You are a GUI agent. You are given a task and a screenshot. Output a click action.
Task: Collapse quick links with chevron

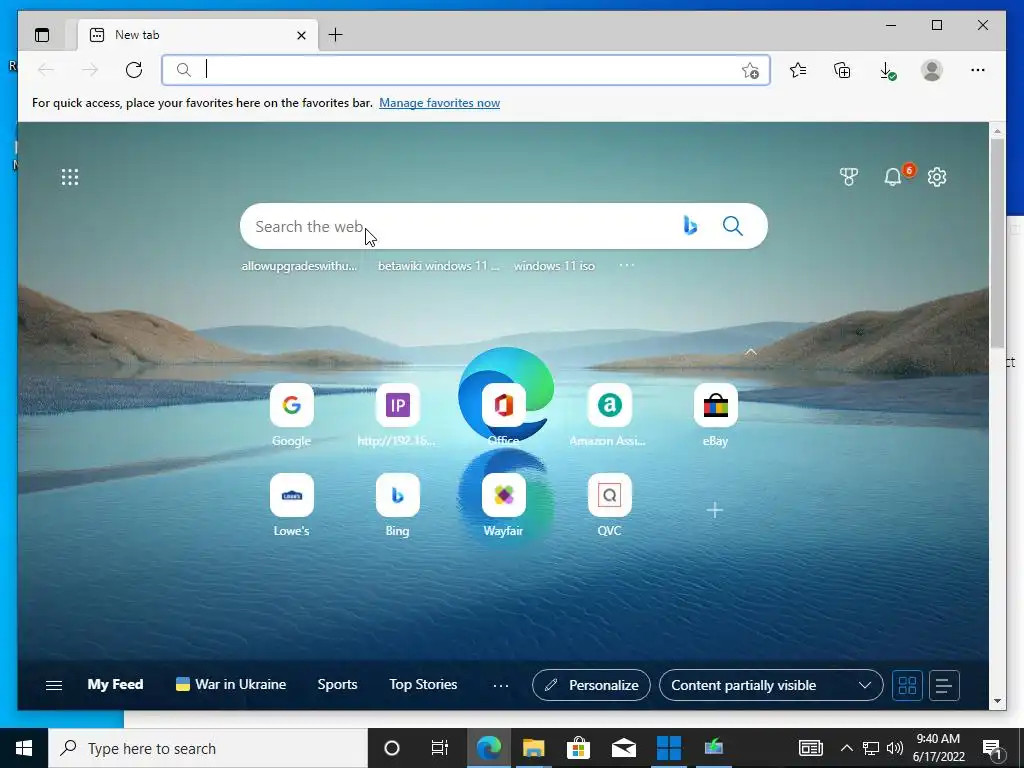tap(751, 352)
